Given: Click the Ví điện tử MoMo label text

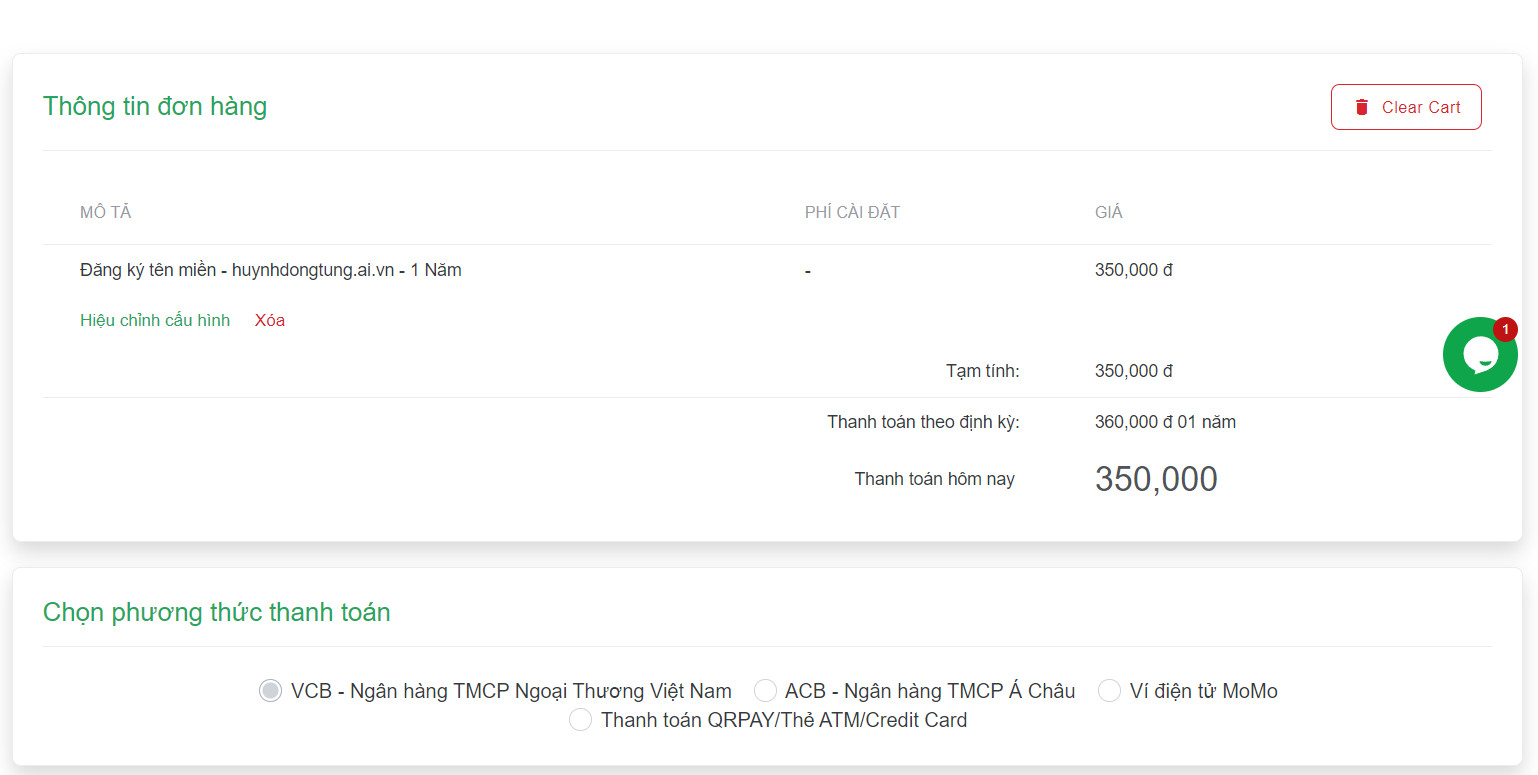Looking at the screenshot, I should (x=1204, y=691).
